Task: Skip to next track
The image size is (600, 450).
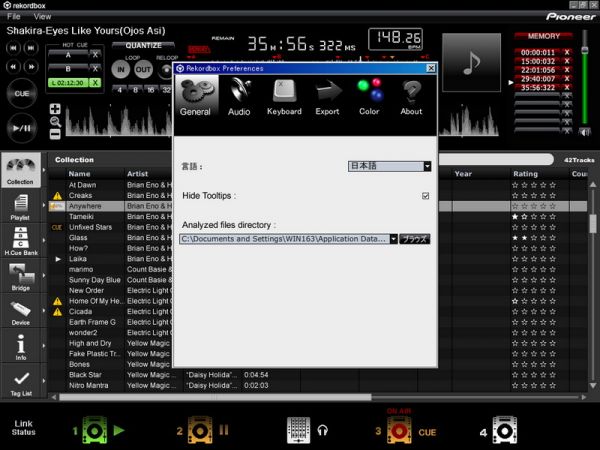Action: pos(31,48)
